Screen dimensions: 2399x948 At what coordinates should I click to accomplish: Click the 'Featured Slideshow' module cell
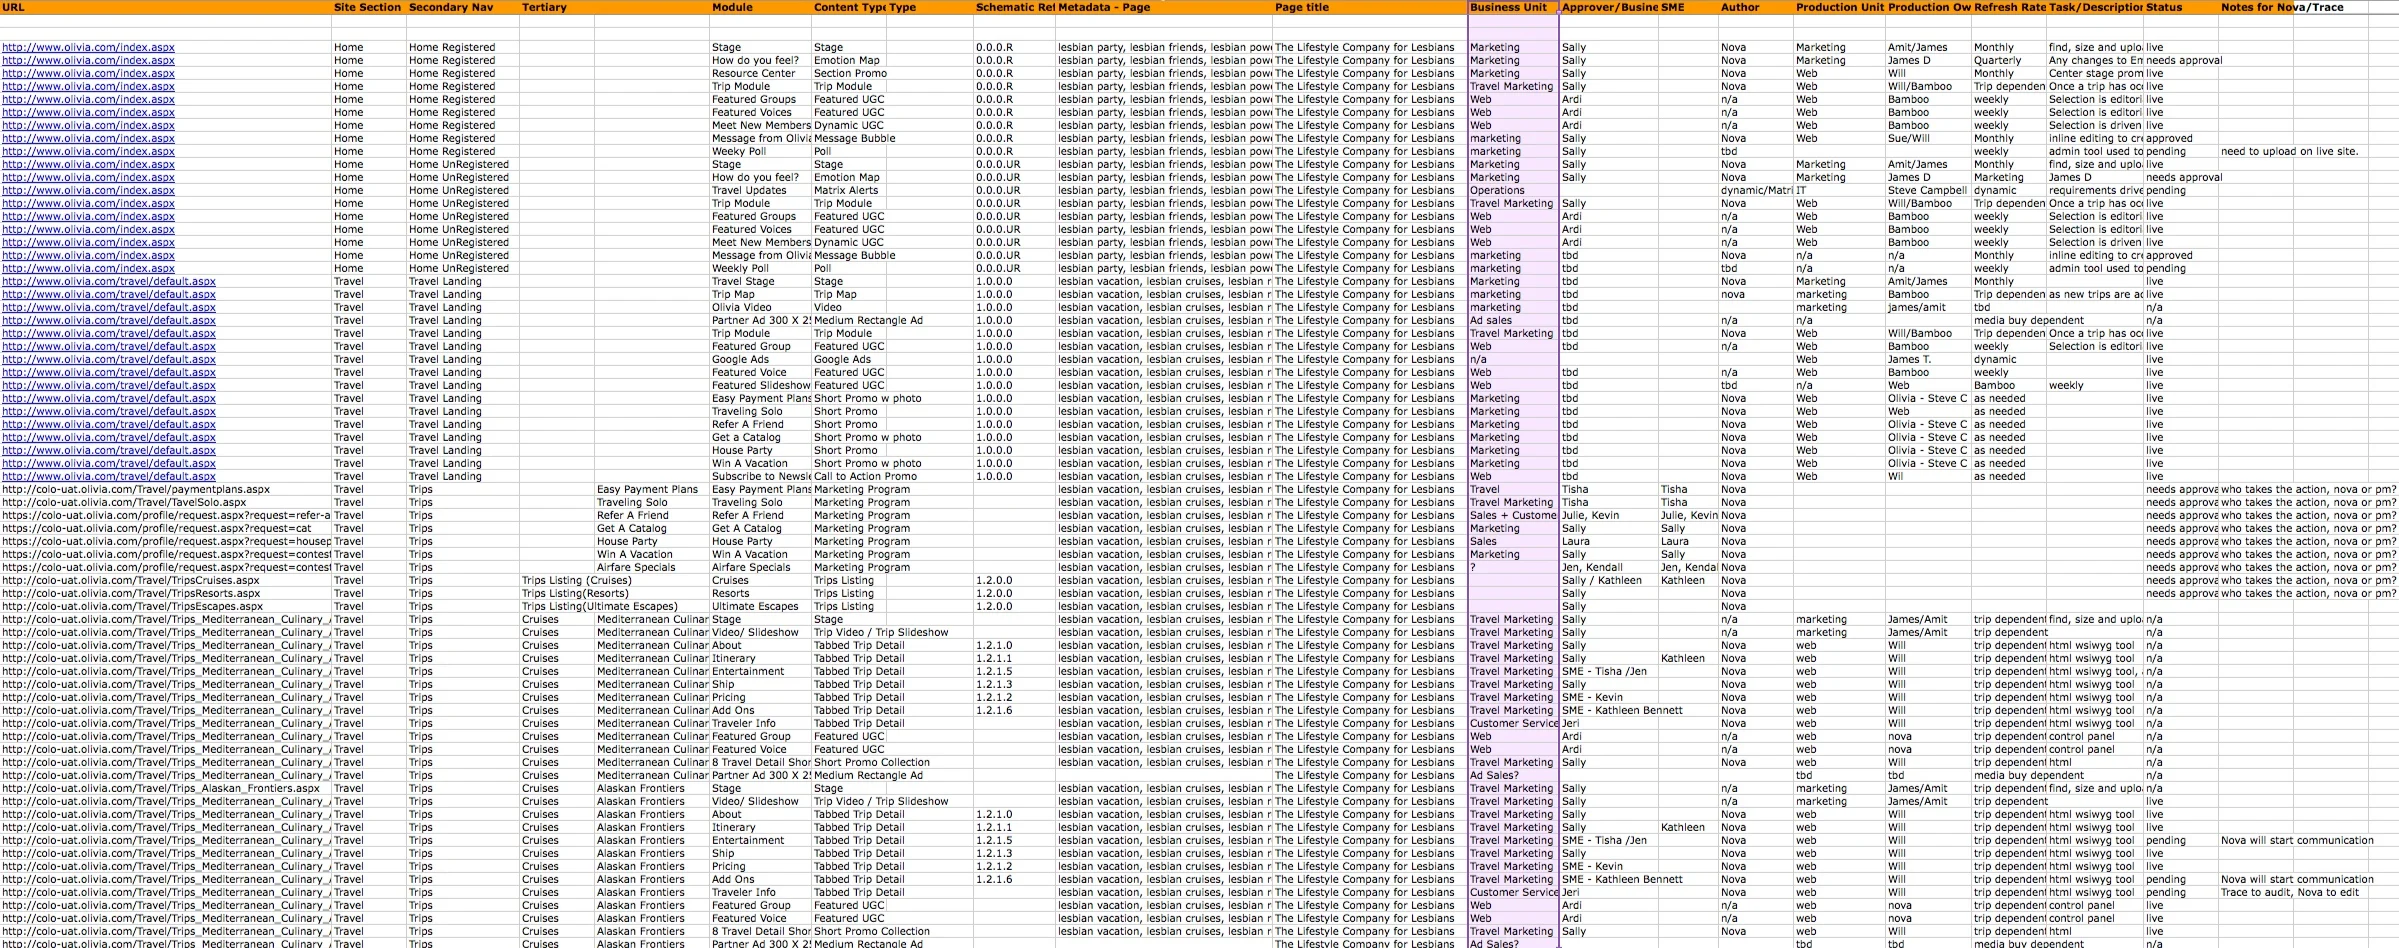tap(761, 386)
